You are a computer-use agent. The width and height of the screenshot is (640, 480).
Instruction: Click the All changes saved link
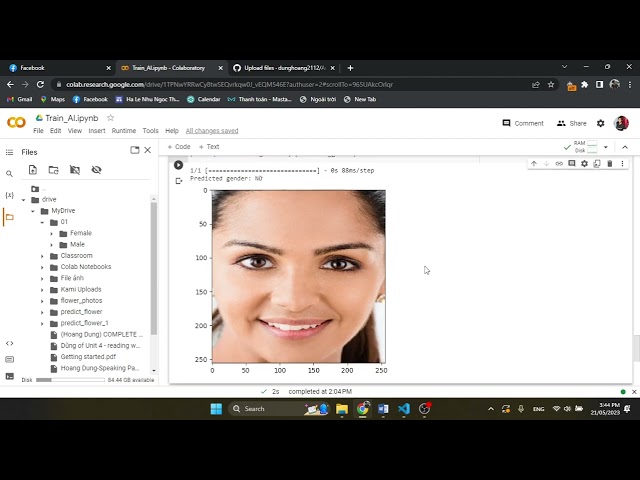(x=212, y=131)
